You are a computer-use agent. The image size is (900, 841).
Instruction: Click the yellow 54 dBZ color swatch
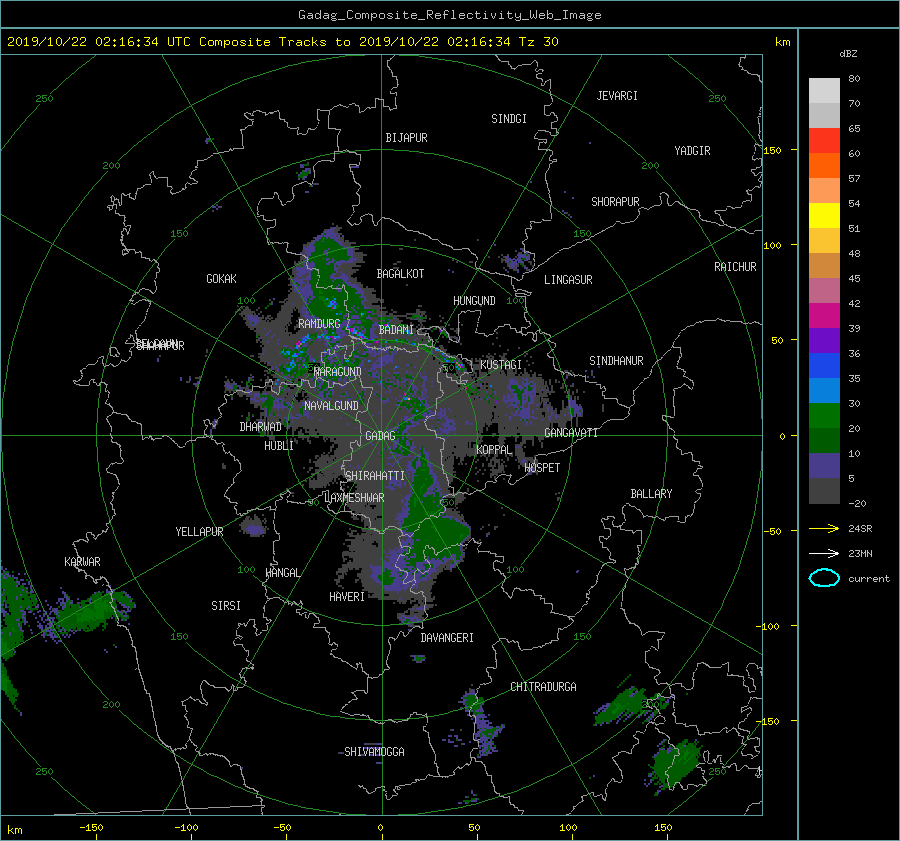(x=824, y=216)
